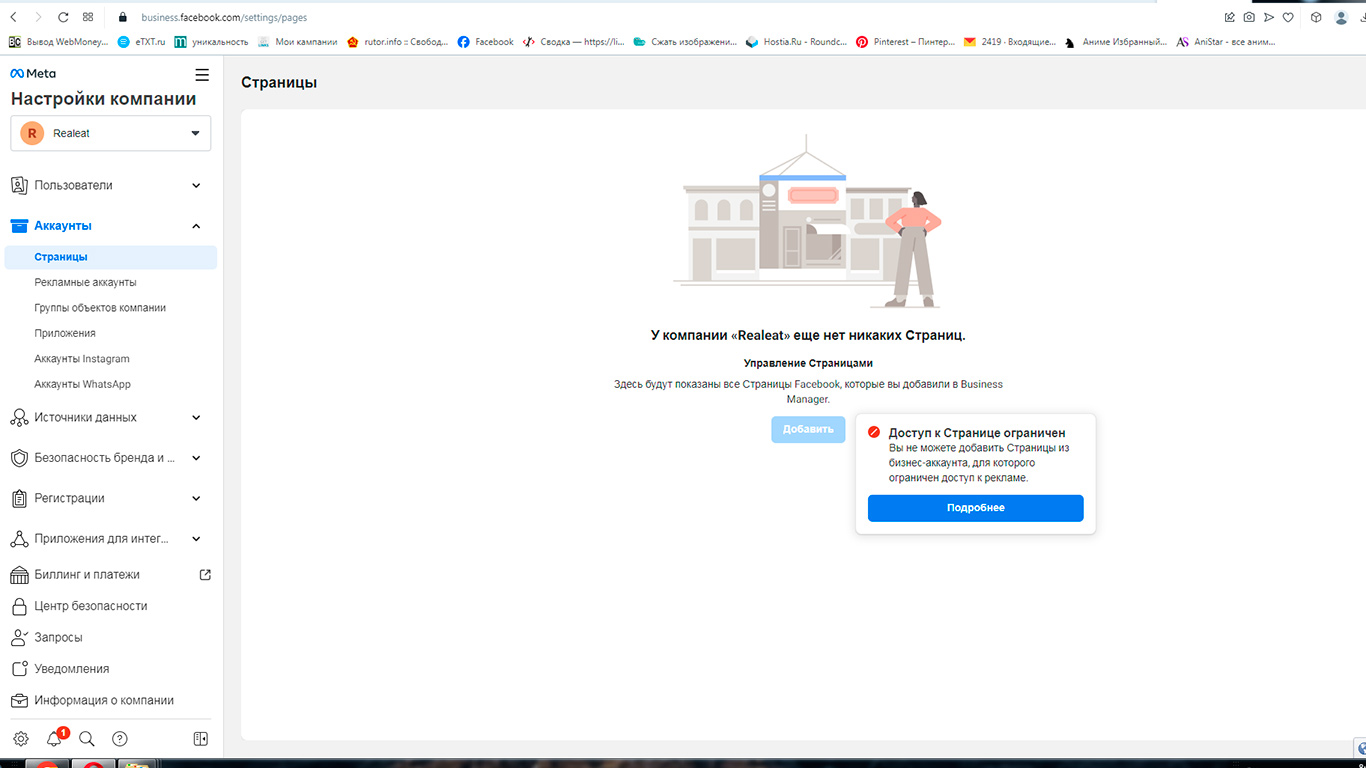Collapse the Аккаунты section
Viewport: 1366px width, 768px height.
111,226
